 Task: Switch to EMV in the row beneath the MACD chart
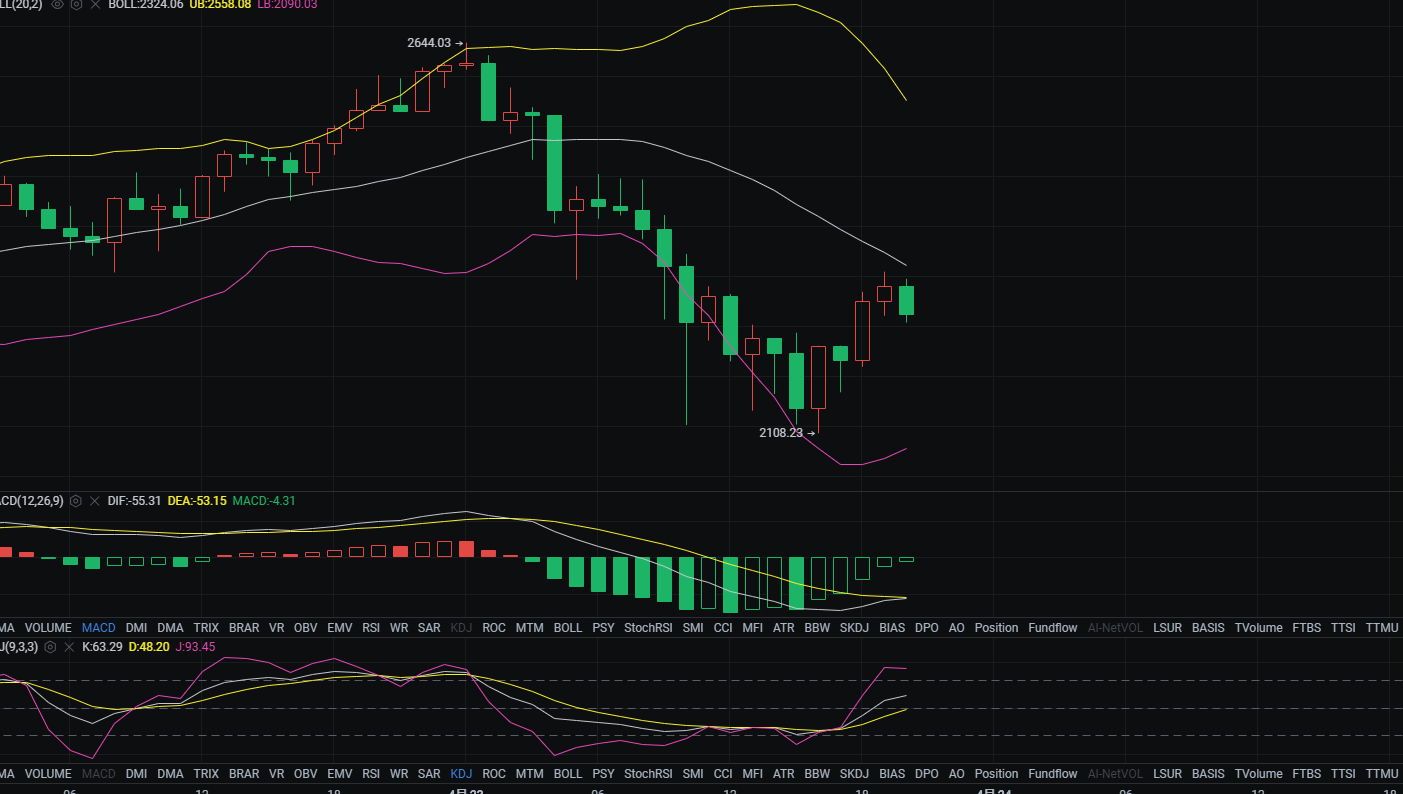coord(340,628)
